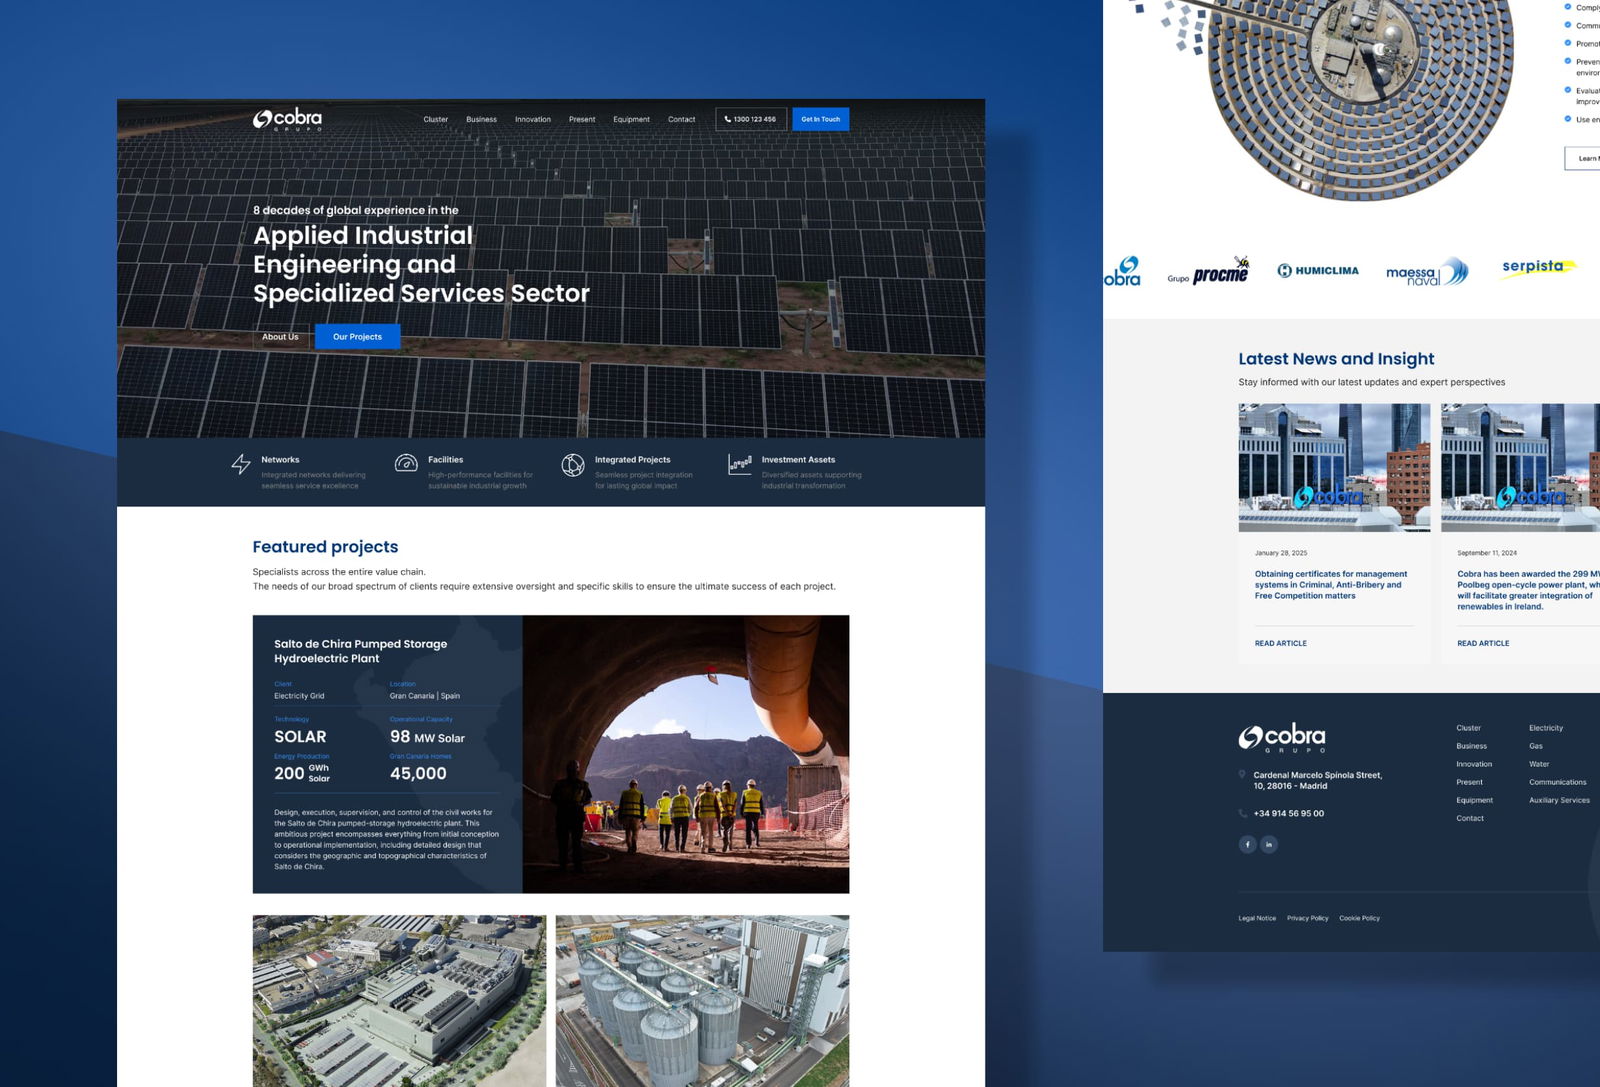Click the Networks lightning bolt icon
The width and height of the screenshot is (1600, 1087).
click(241, 464)
